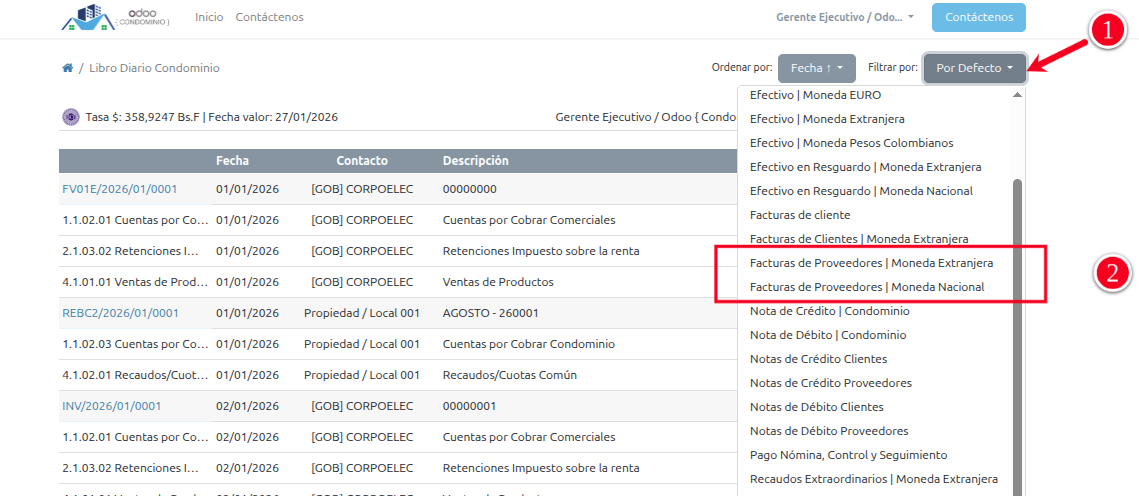
Task: Select Facturas de Proveedores Moneda Nacional filter
Action: click(867, 287)
